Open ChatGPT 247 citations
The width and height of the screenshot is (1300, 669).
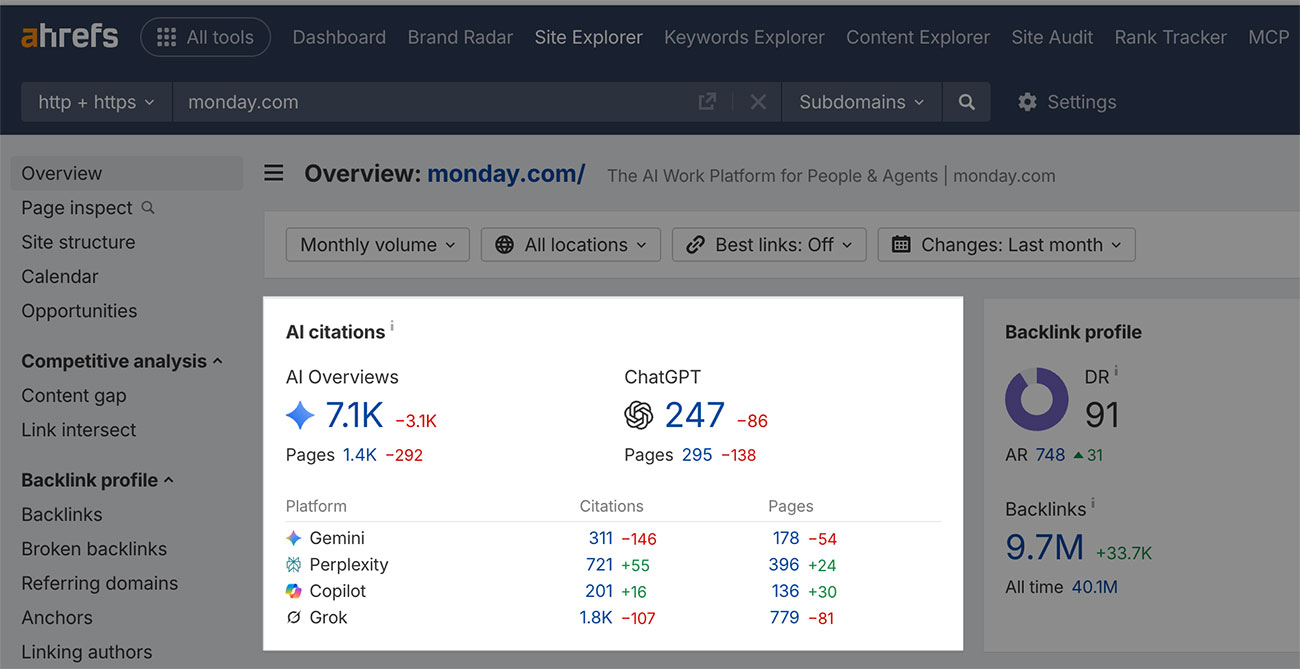tap(695, 415)
